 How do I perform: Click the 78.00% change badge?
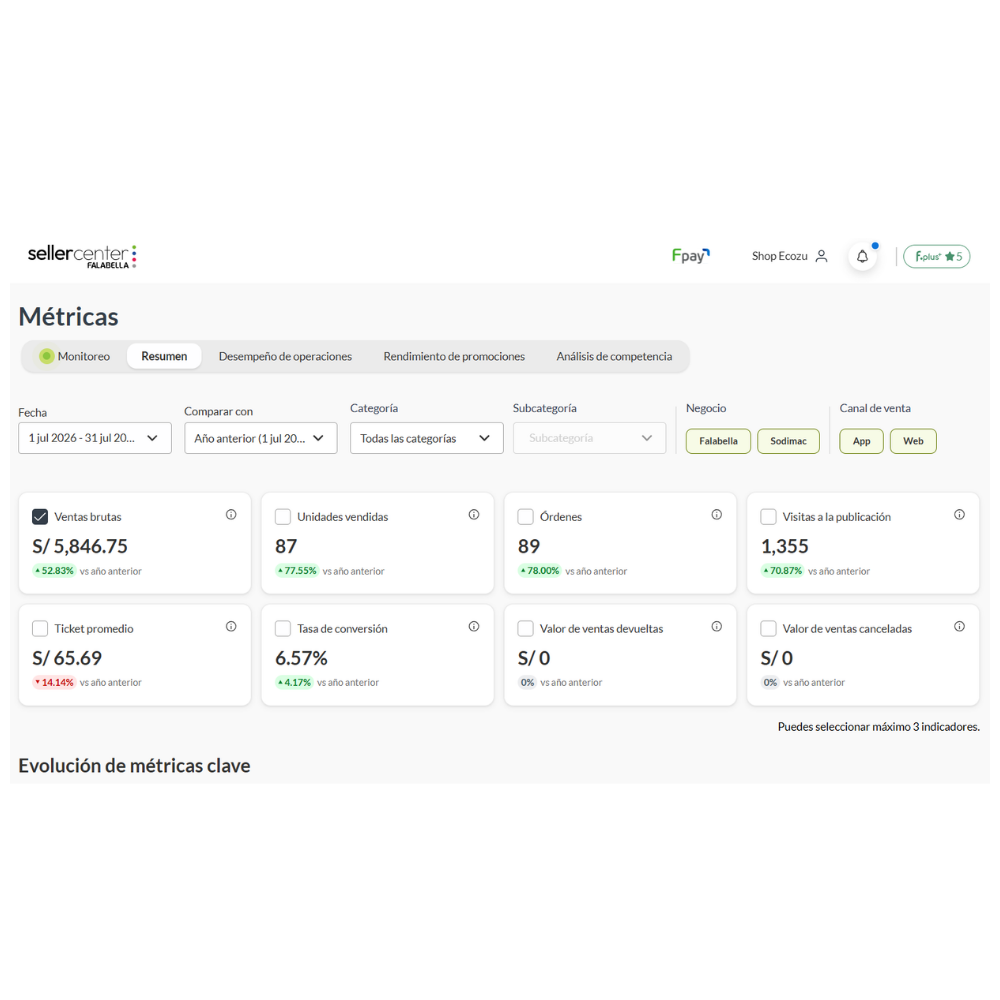[540, 571]
